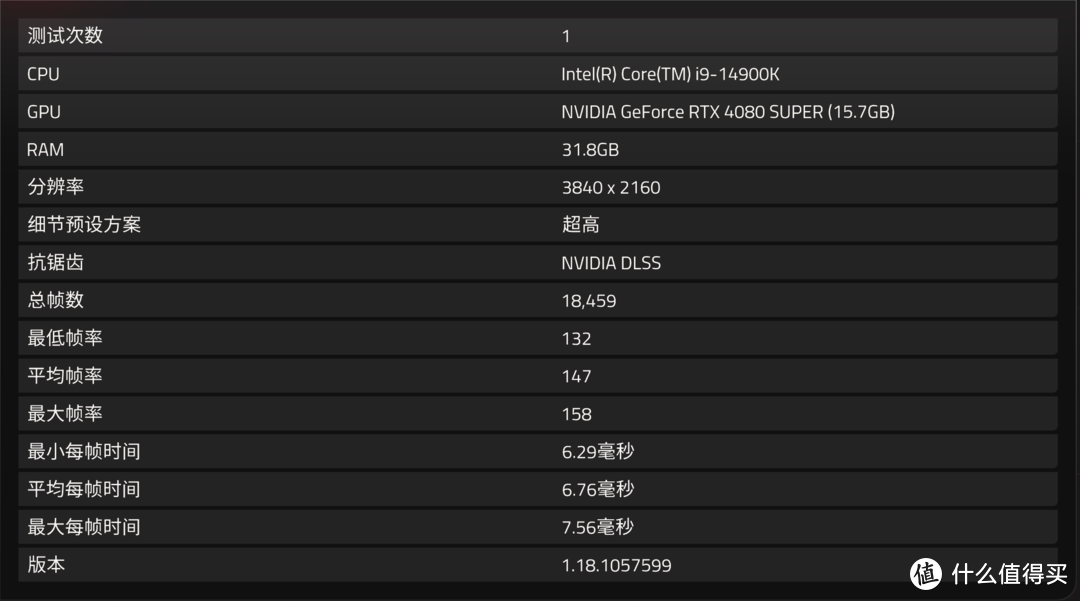The height and width of the screenshot is (601, 1080).
Task: Click the 158 maximum framerate value
Action: coord(577,414)
